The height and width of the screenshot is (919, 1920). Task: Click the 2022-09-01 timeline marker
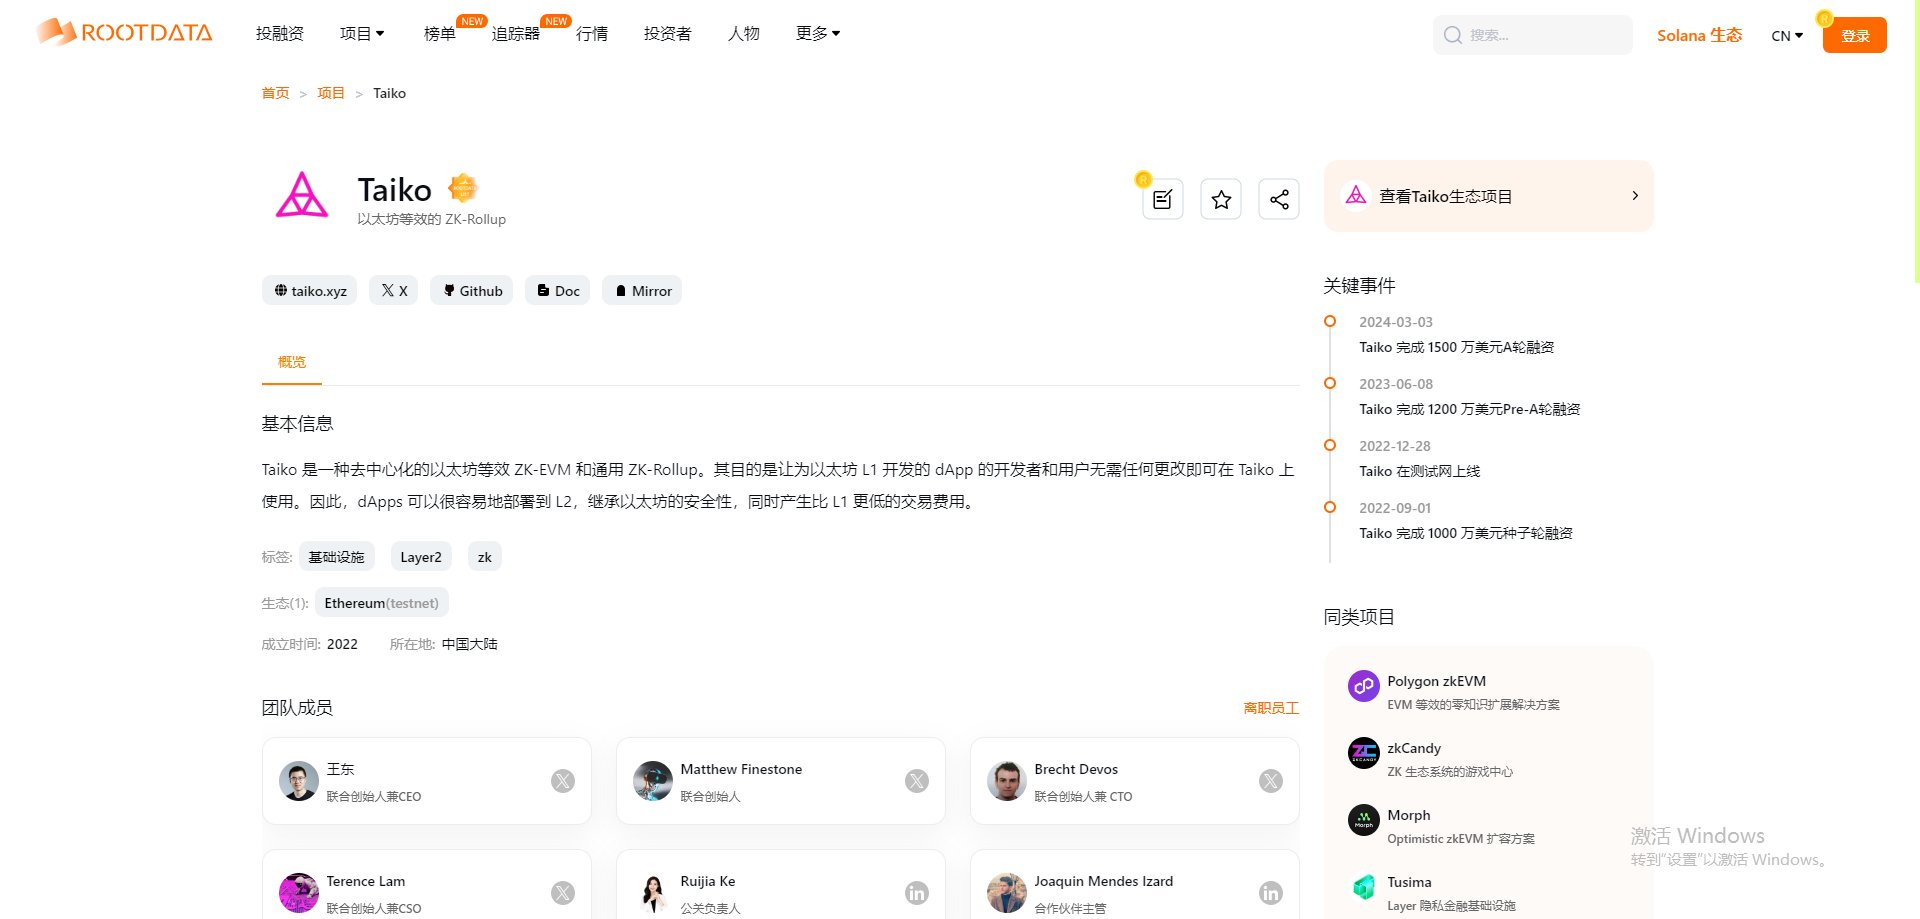[1330, 507]
